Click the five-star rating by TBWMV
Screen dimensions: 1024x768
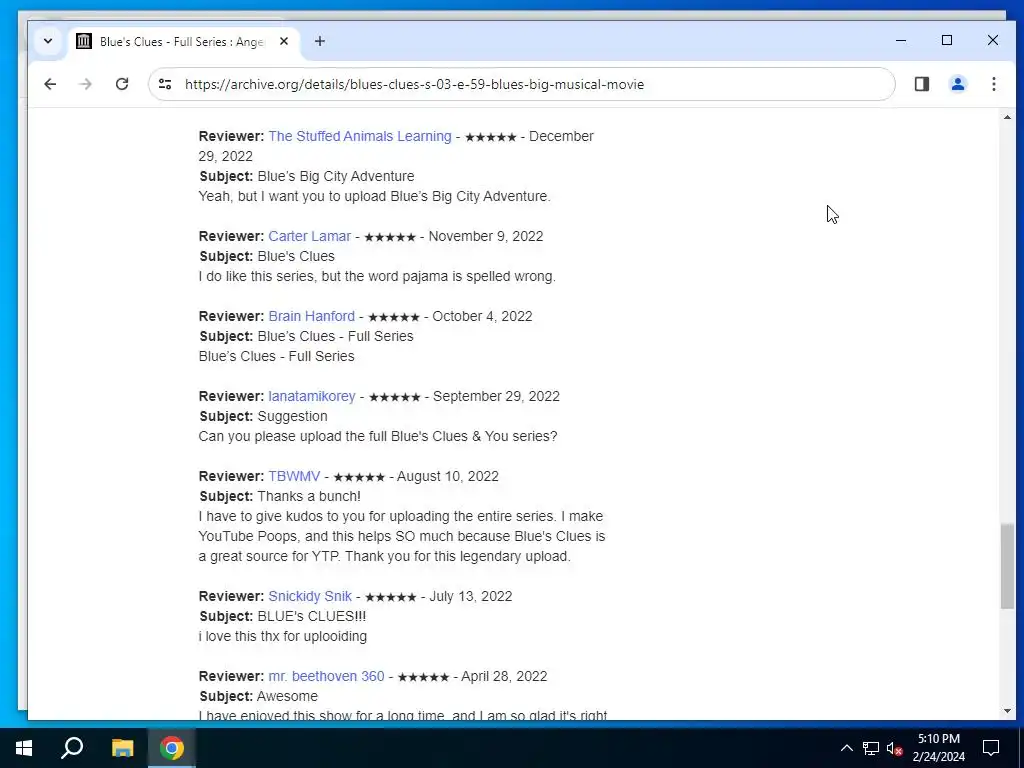359,477
